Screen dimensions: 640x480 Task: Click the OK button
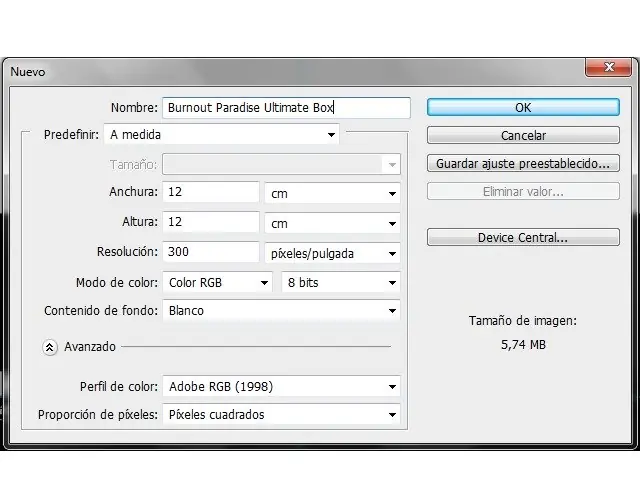[x=523, y=107]
